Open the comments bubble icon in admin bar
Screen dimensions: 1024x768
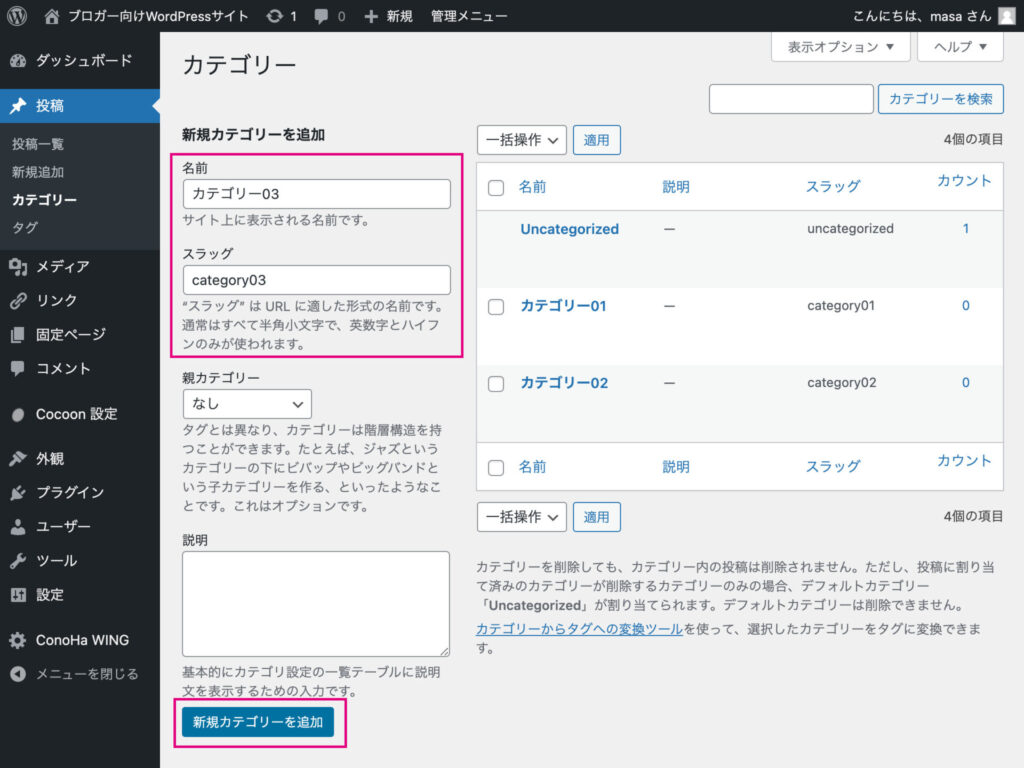point(321,16)
